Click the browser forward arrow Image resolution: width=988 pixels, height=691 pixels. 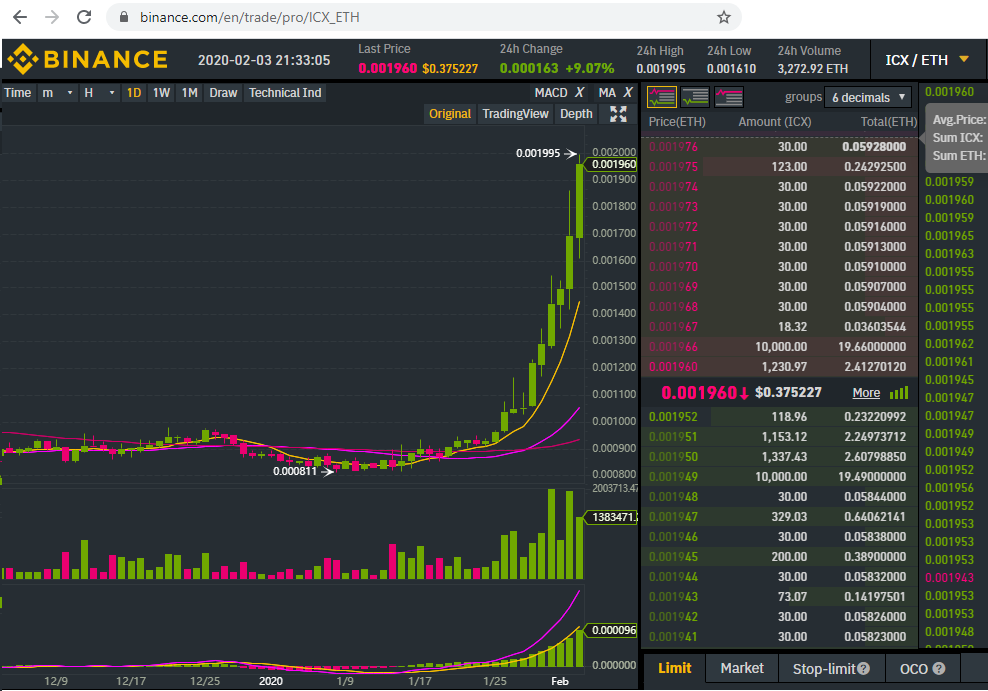point(52,17)
